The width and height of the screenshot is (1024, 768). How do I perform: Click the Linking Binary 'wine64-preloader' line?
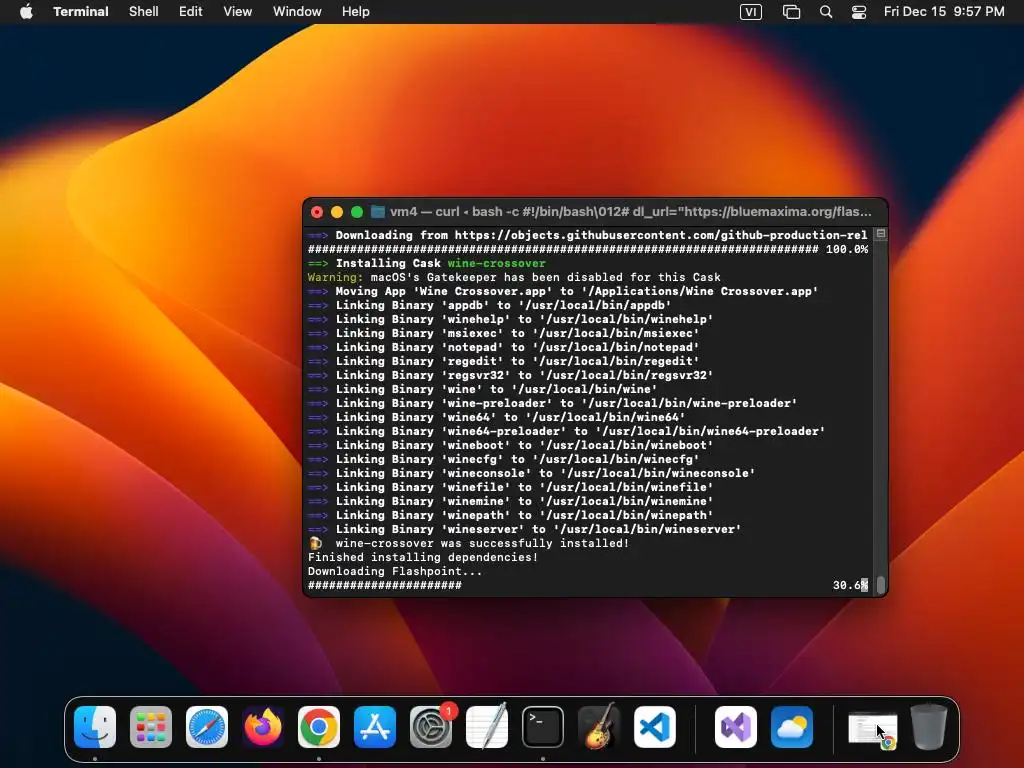[566, 431]
